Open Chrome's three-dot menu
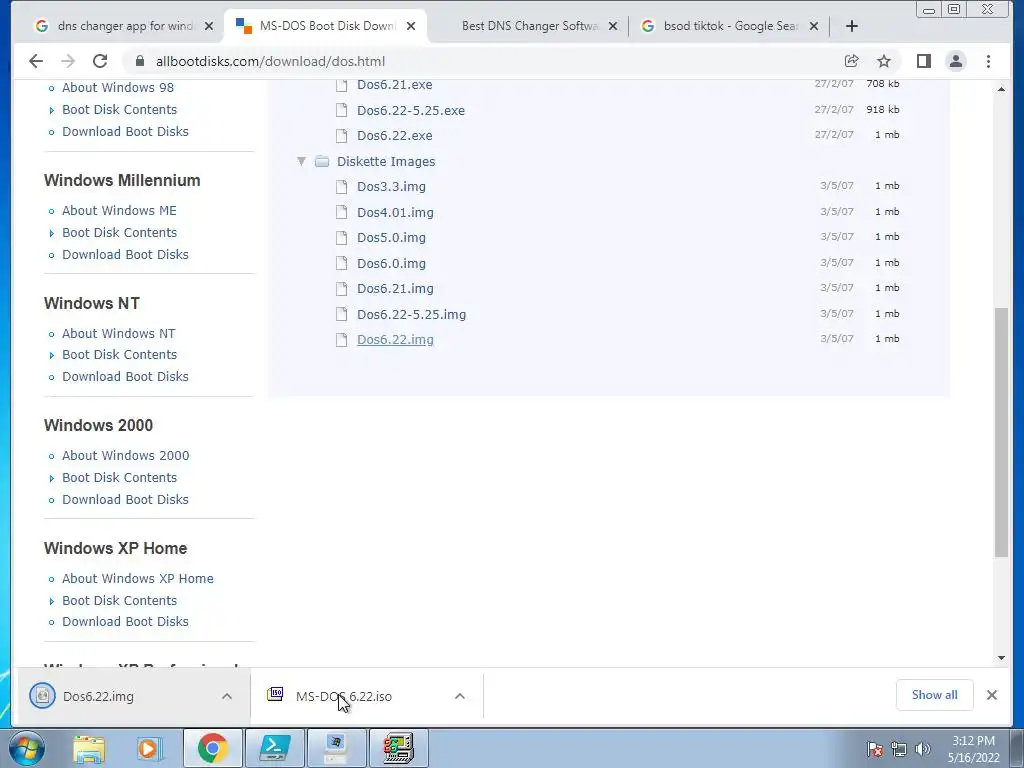The image size is (1024, 768). pyautogui.click(x=988, y=61)
